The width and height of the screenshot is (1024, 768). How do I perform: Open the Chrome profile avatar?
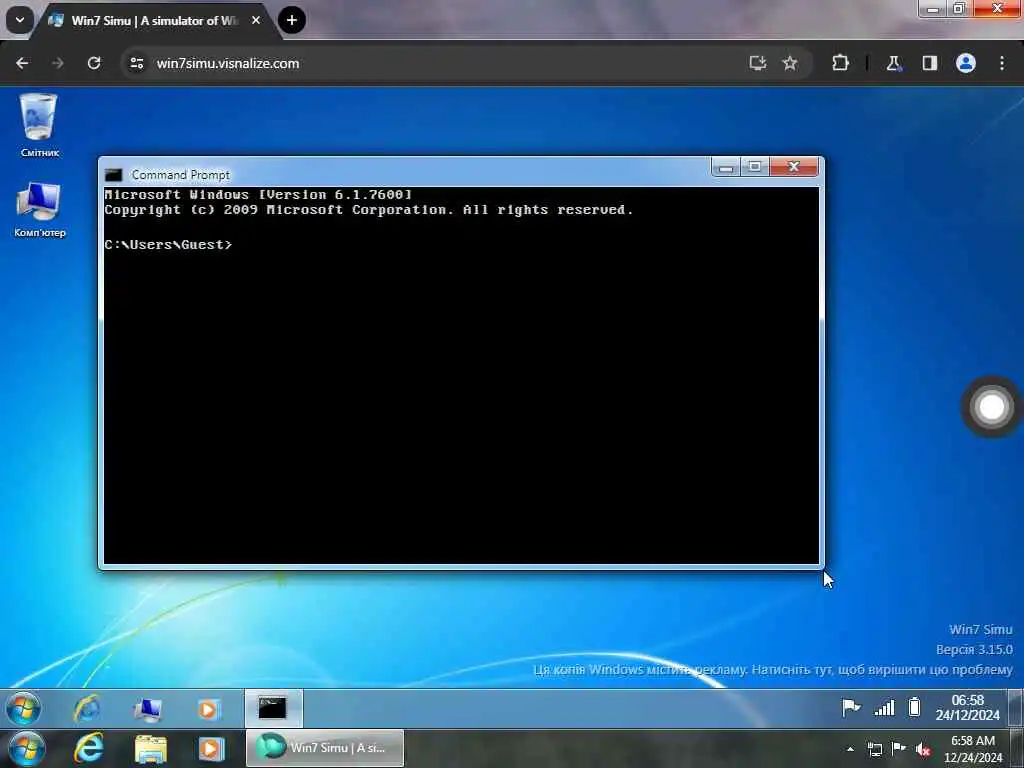966,63
